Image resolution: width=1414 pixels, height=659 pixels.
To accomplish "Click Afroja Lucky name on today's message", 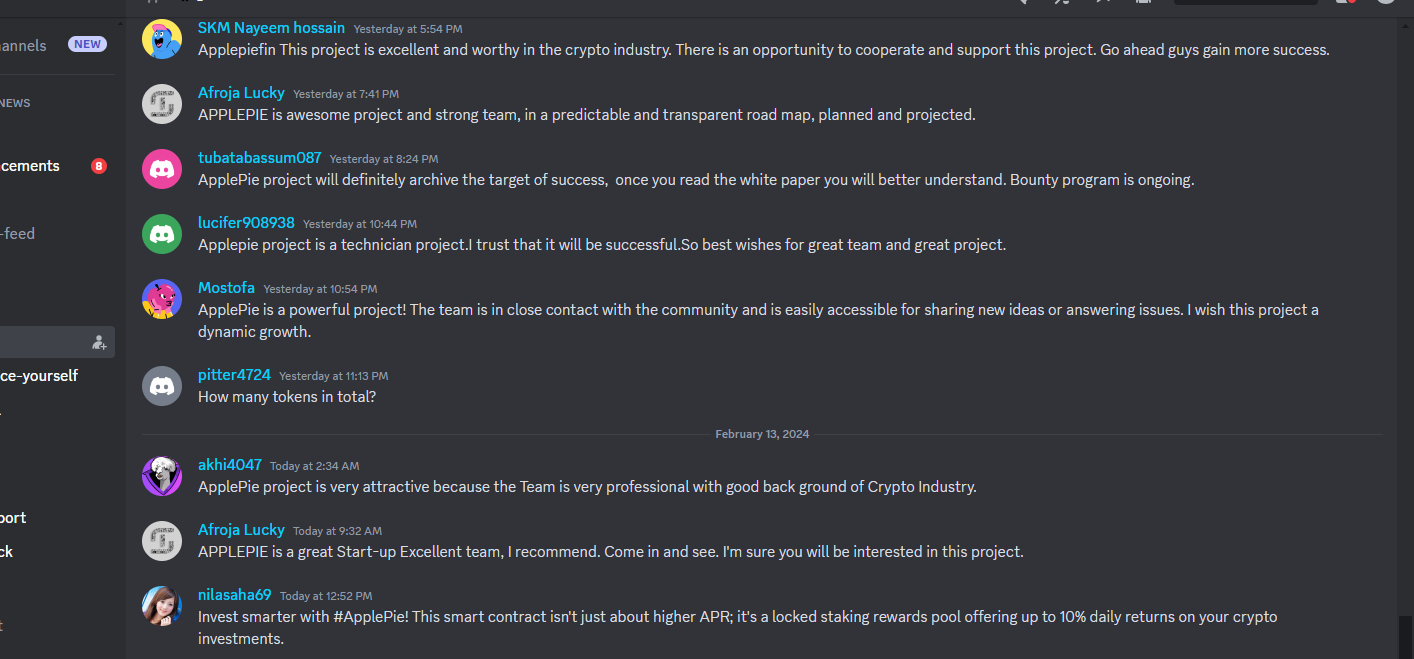I will pyautogui.click(x=241, y=530).
